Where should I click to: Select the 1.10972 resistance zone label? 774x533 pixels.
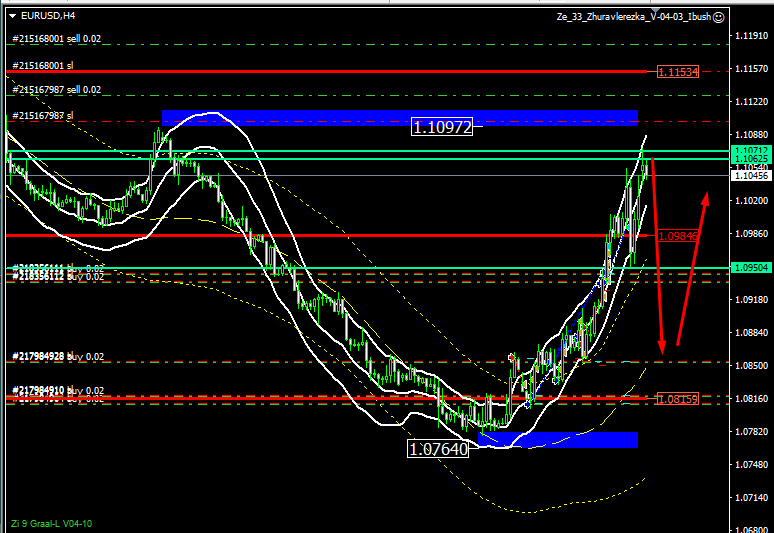pos(442,127)
